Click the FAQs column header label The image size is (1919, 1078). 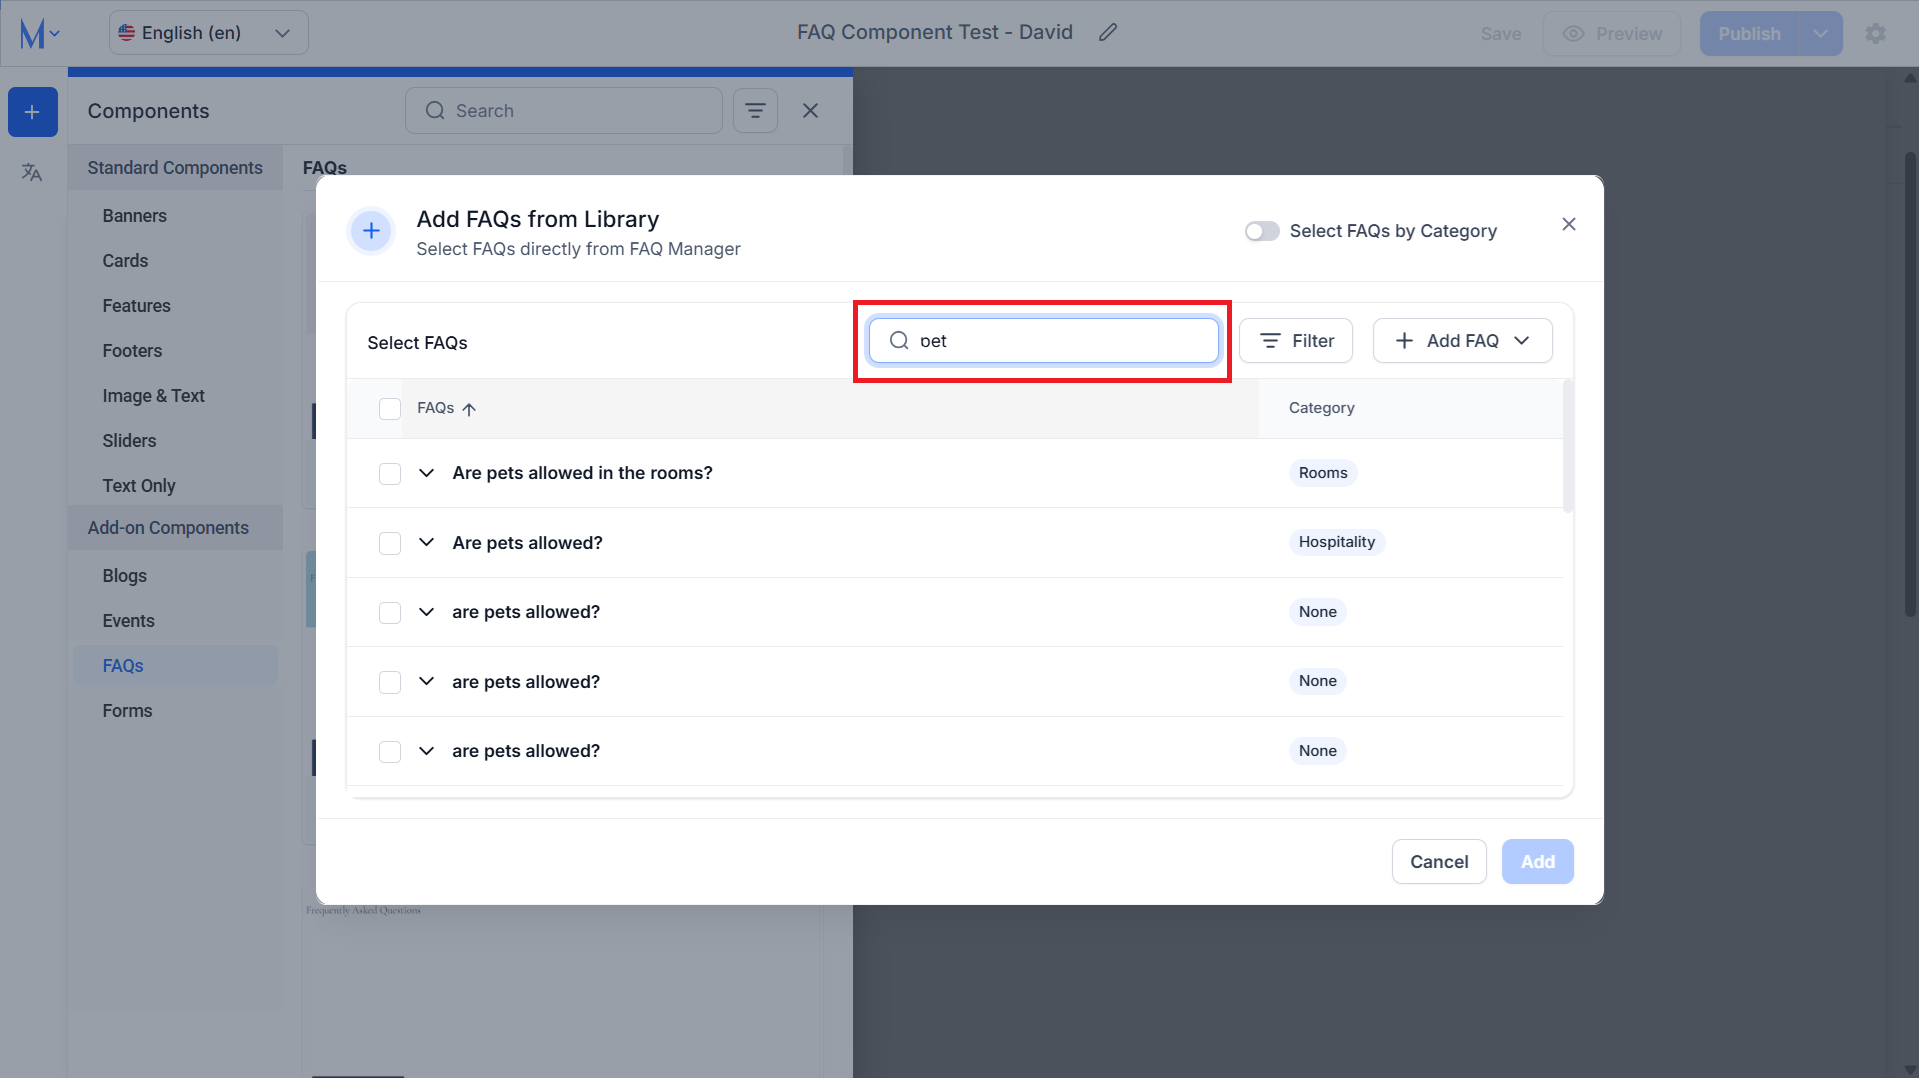[x=436, y=408]
